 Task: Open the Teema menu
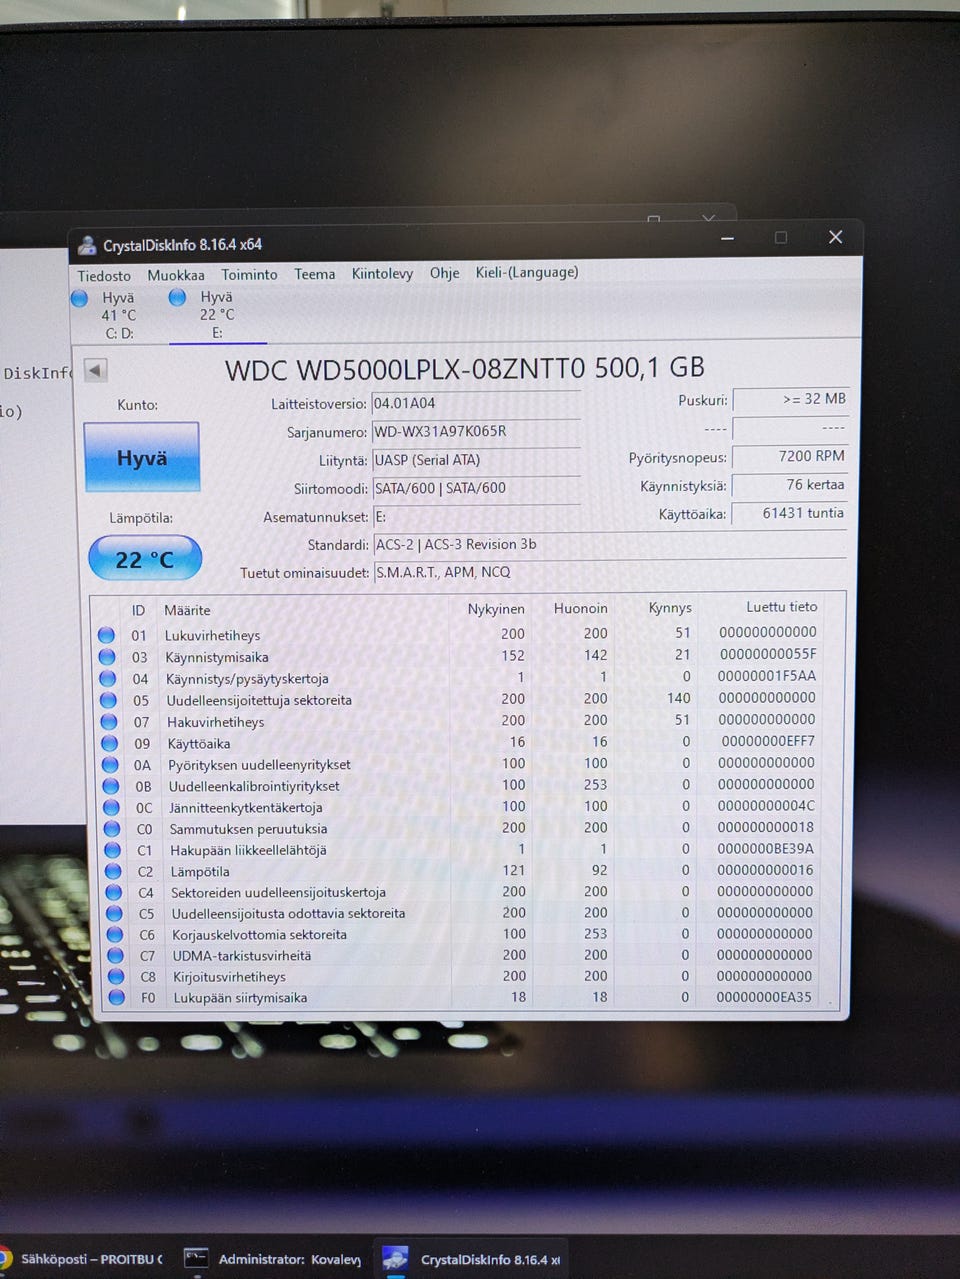point(314,274)
